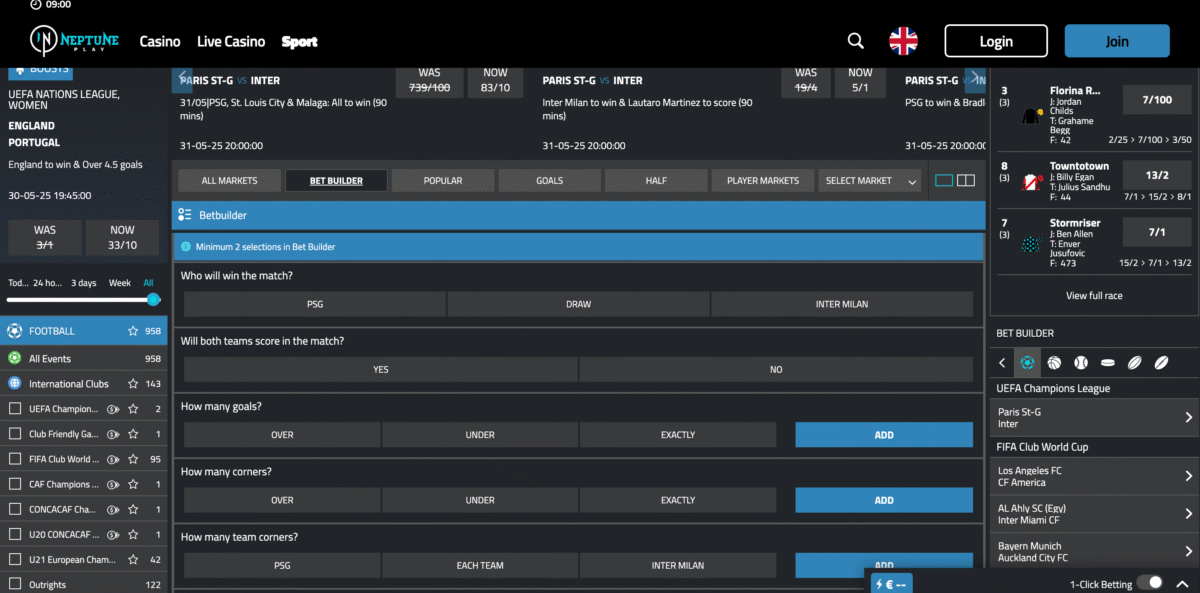Click the UK flag language icon
The width and height of the screenshot is (1200, 593).
coord(903,41)
